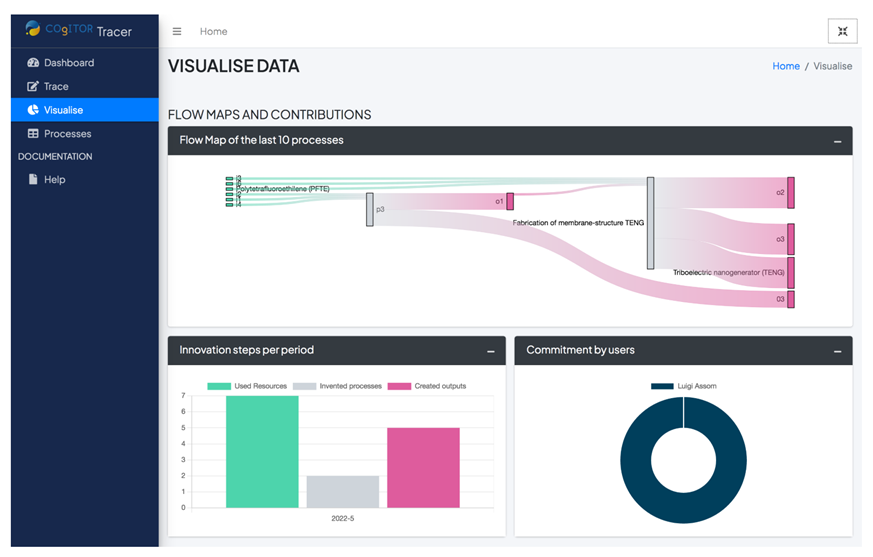
Task: Click the Home link in top navbar
Action: (213, 31)
